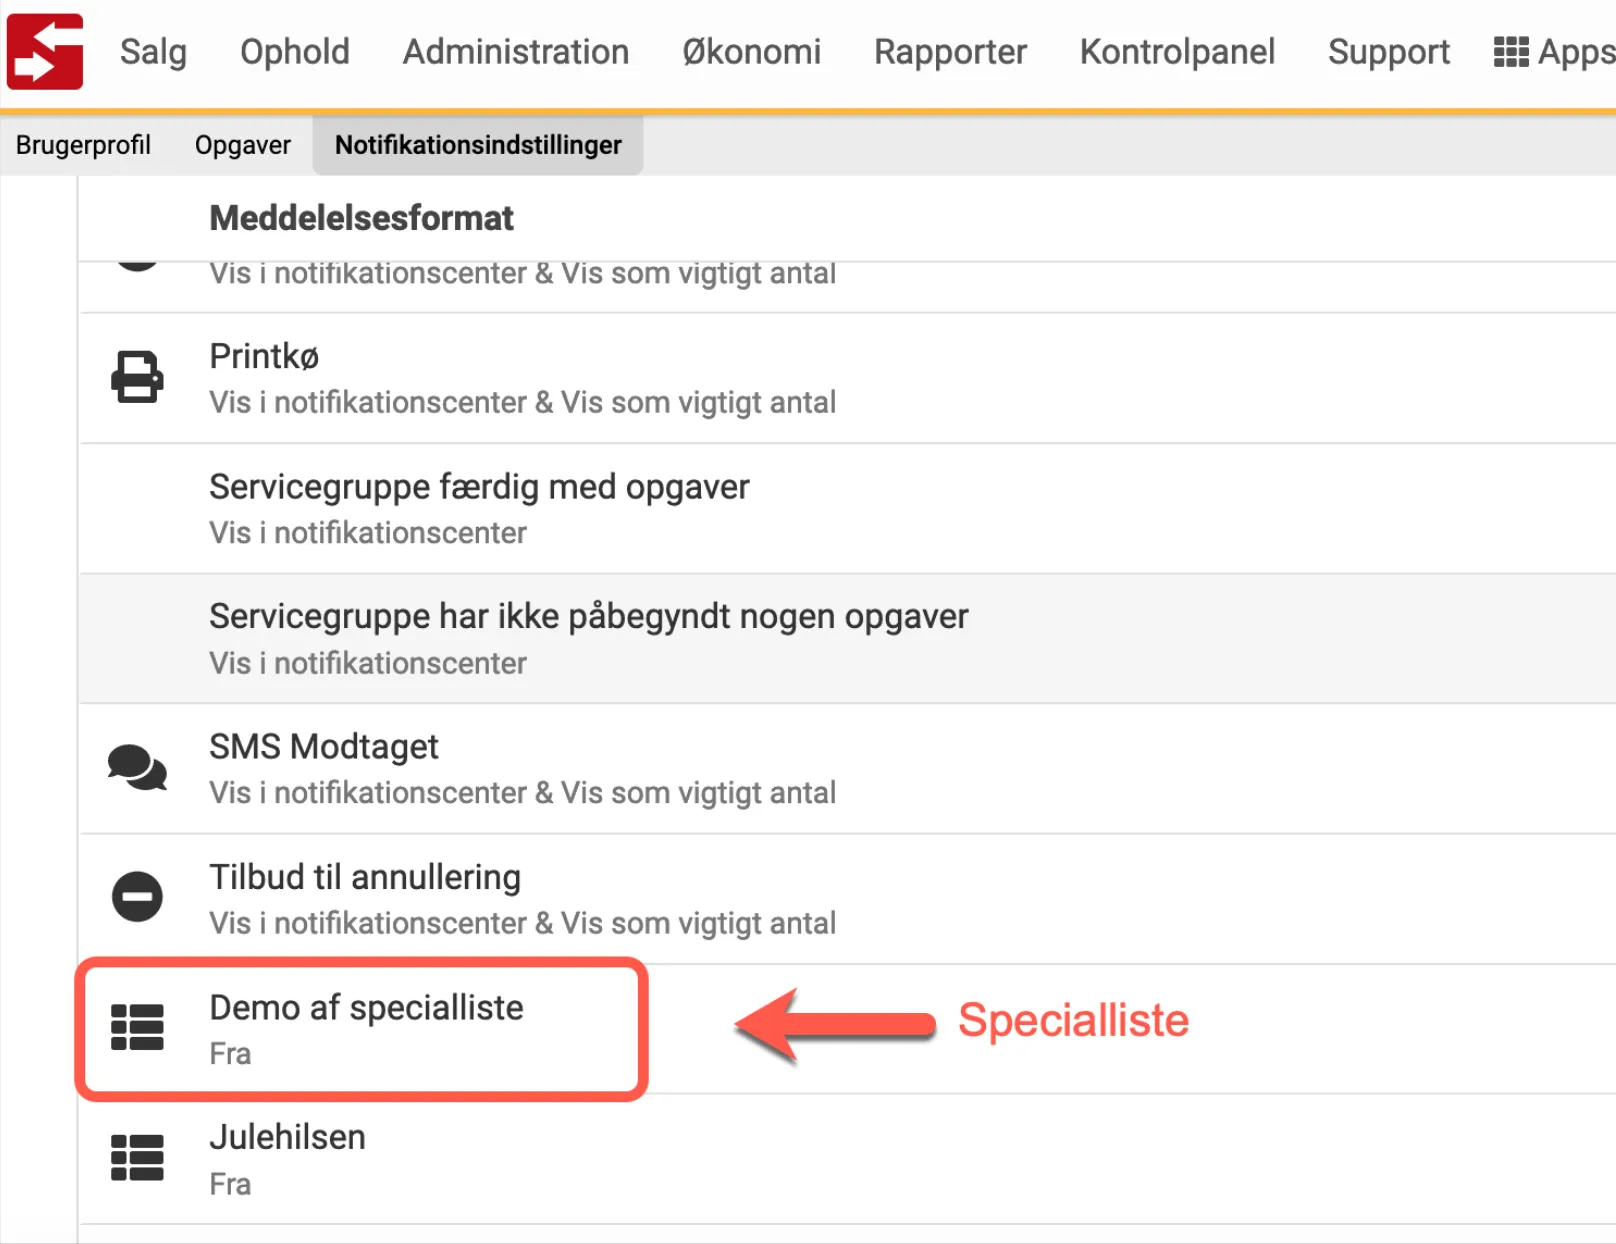Click the list icon beside Julehilsen

point(137,1158)
